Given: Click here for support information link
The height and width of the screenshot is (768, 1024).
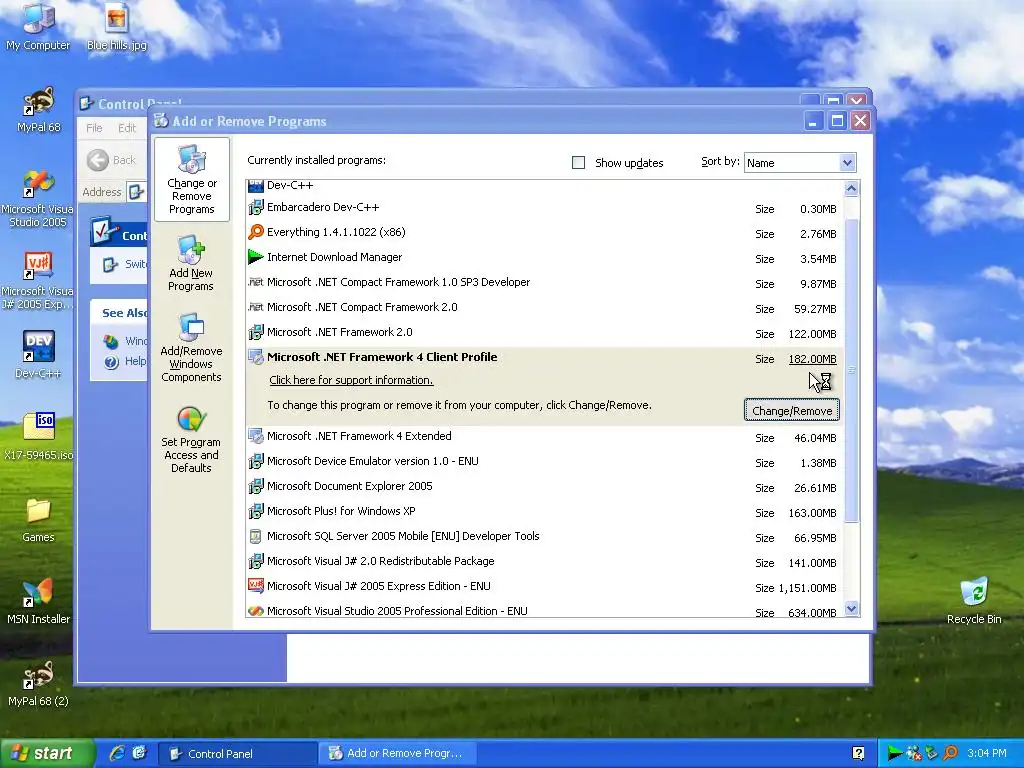Looking at the screenshot, I should (x=351, y=380).
